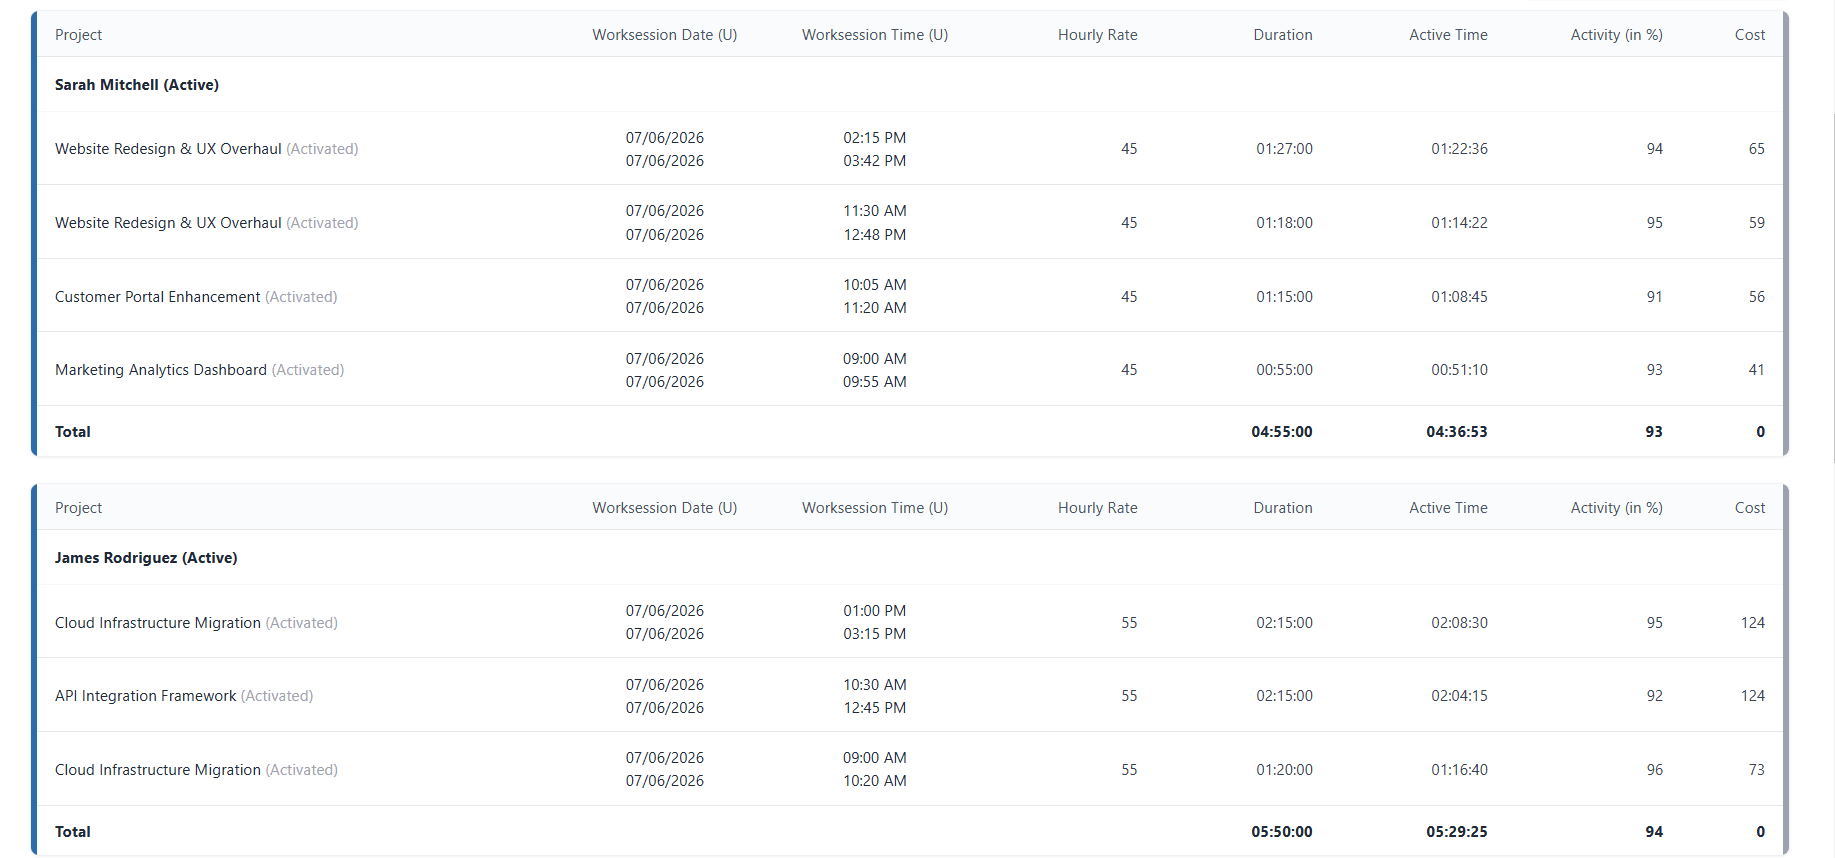This screenshot has height=858, width=1835.
Task: Select the James Rodriguez (Active) group heading
Action: pyautogui.click(x=146, y=558)
